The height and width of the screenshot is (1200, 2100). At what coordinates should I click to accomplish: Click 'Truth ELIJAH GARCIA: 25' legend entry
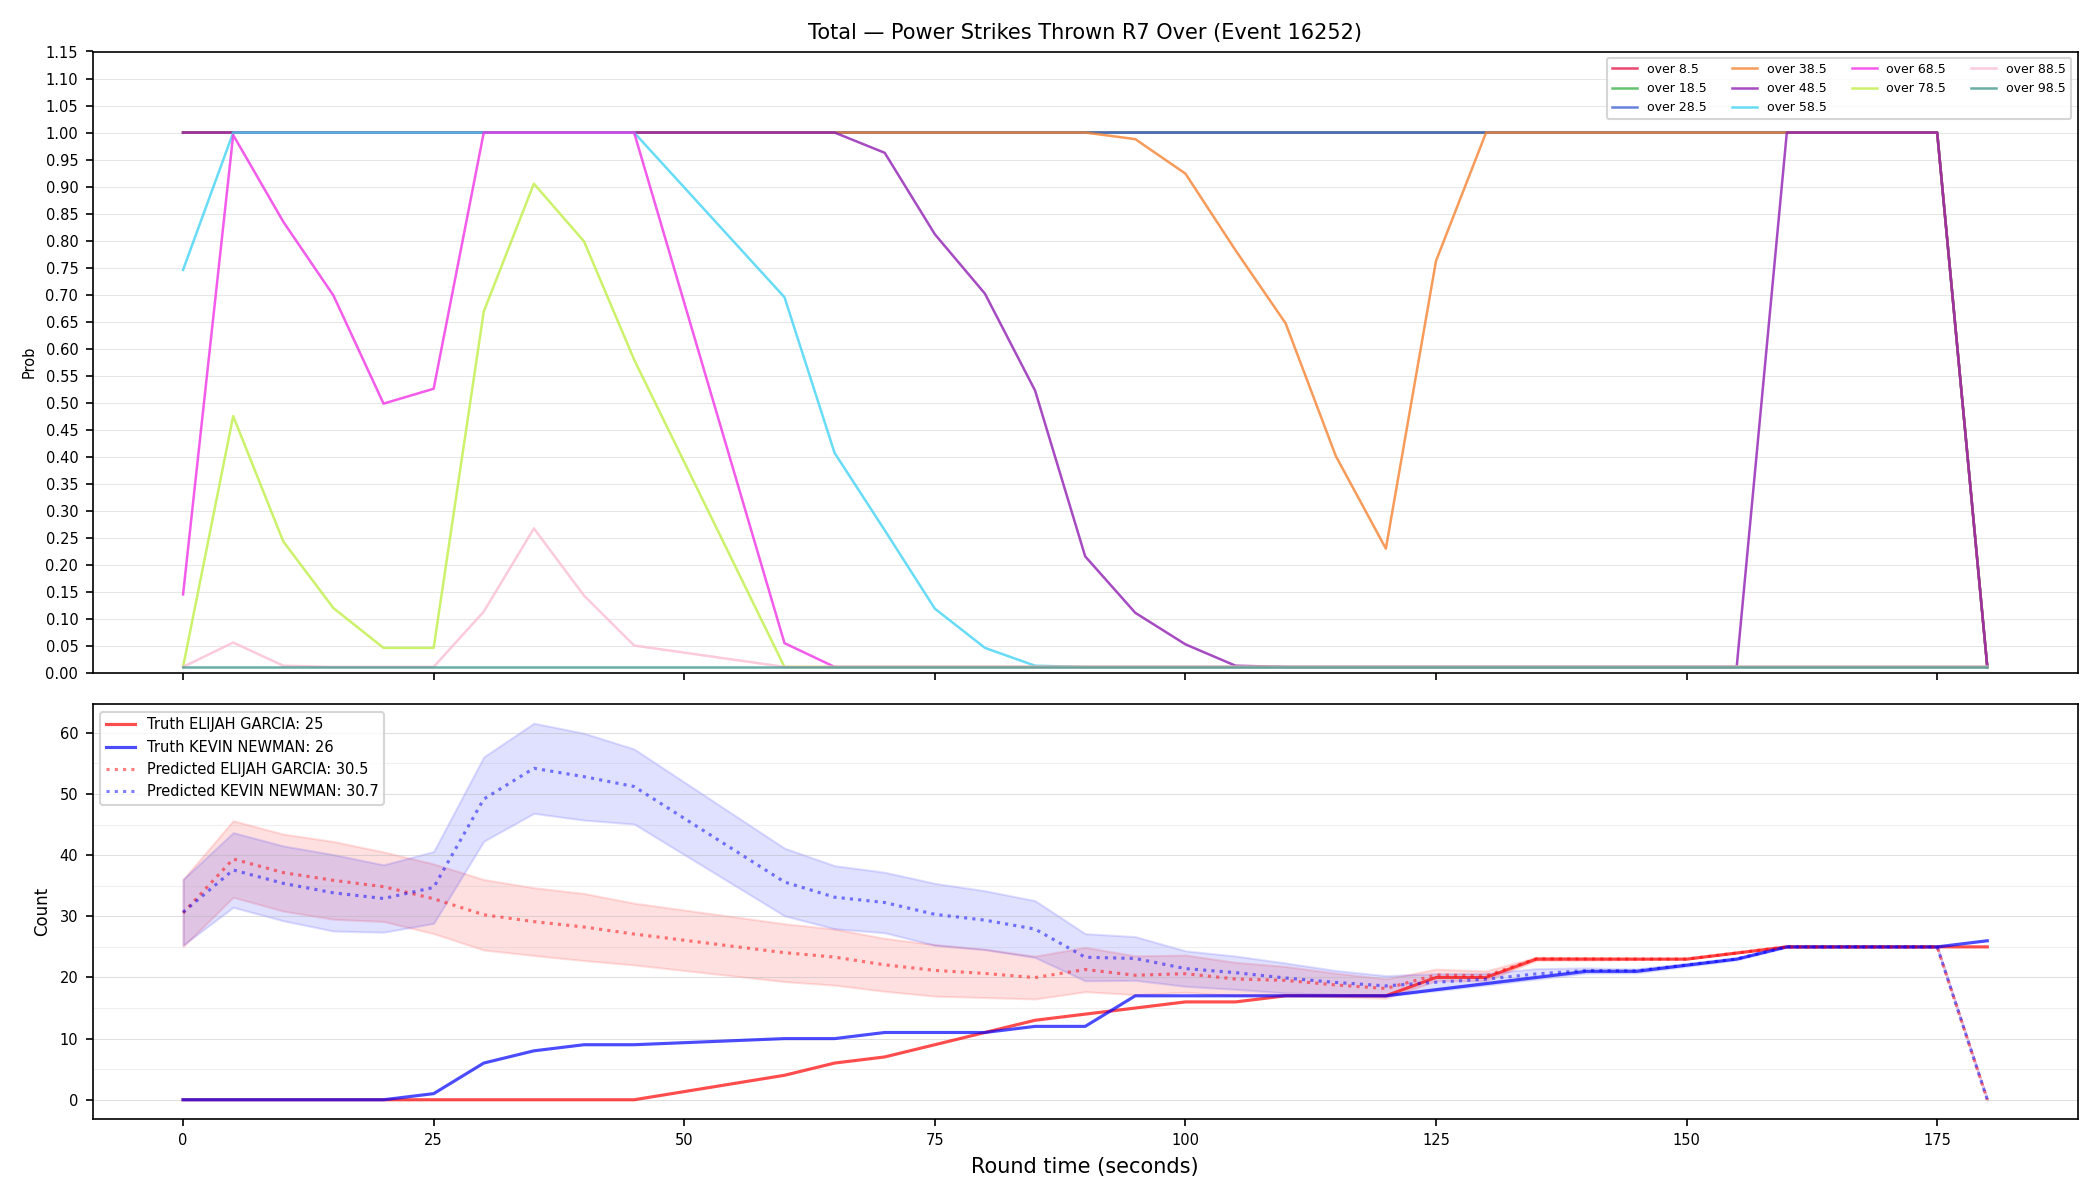pos(214,724)
